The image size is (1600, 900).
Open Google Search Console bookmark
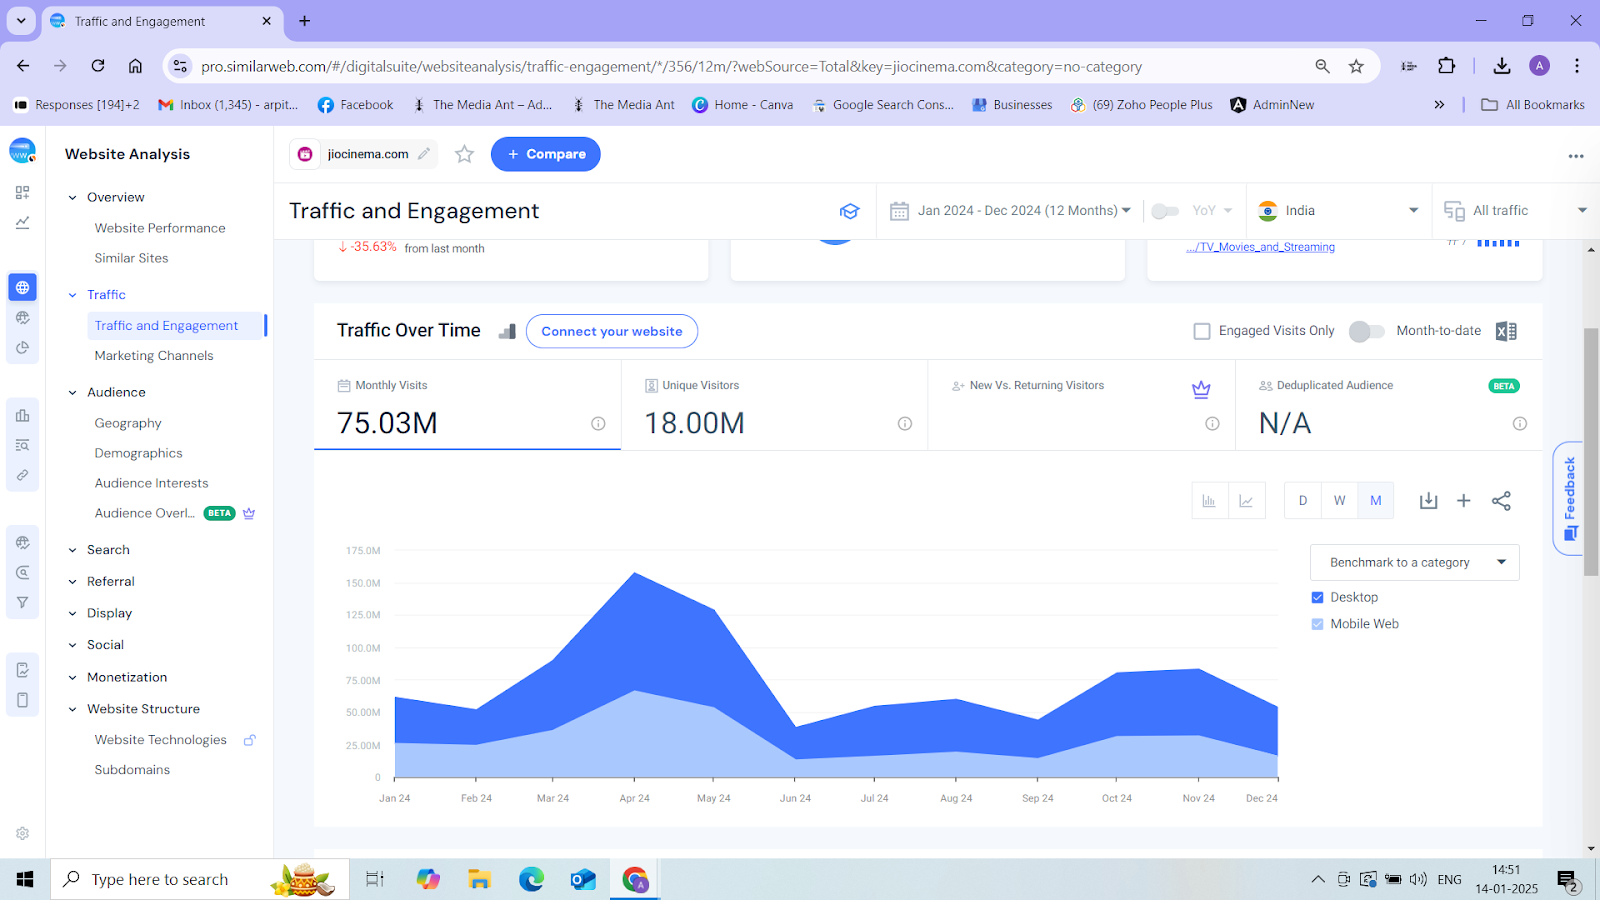click(x=883, y=105)
